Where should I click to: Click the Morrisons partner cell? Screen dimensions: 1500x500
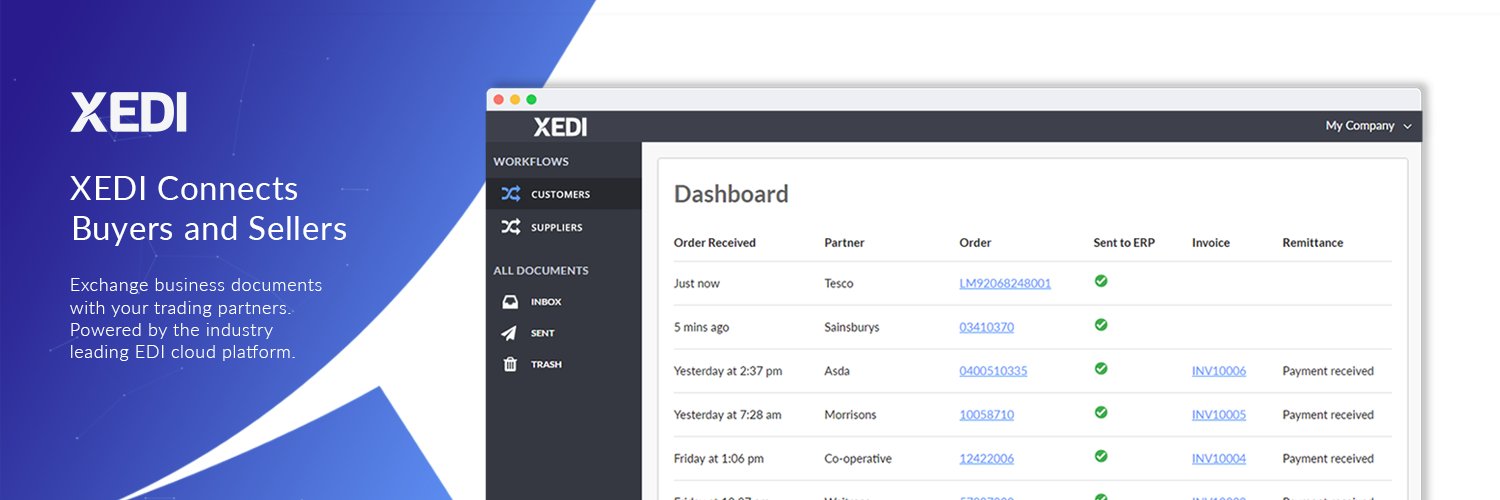850,415
